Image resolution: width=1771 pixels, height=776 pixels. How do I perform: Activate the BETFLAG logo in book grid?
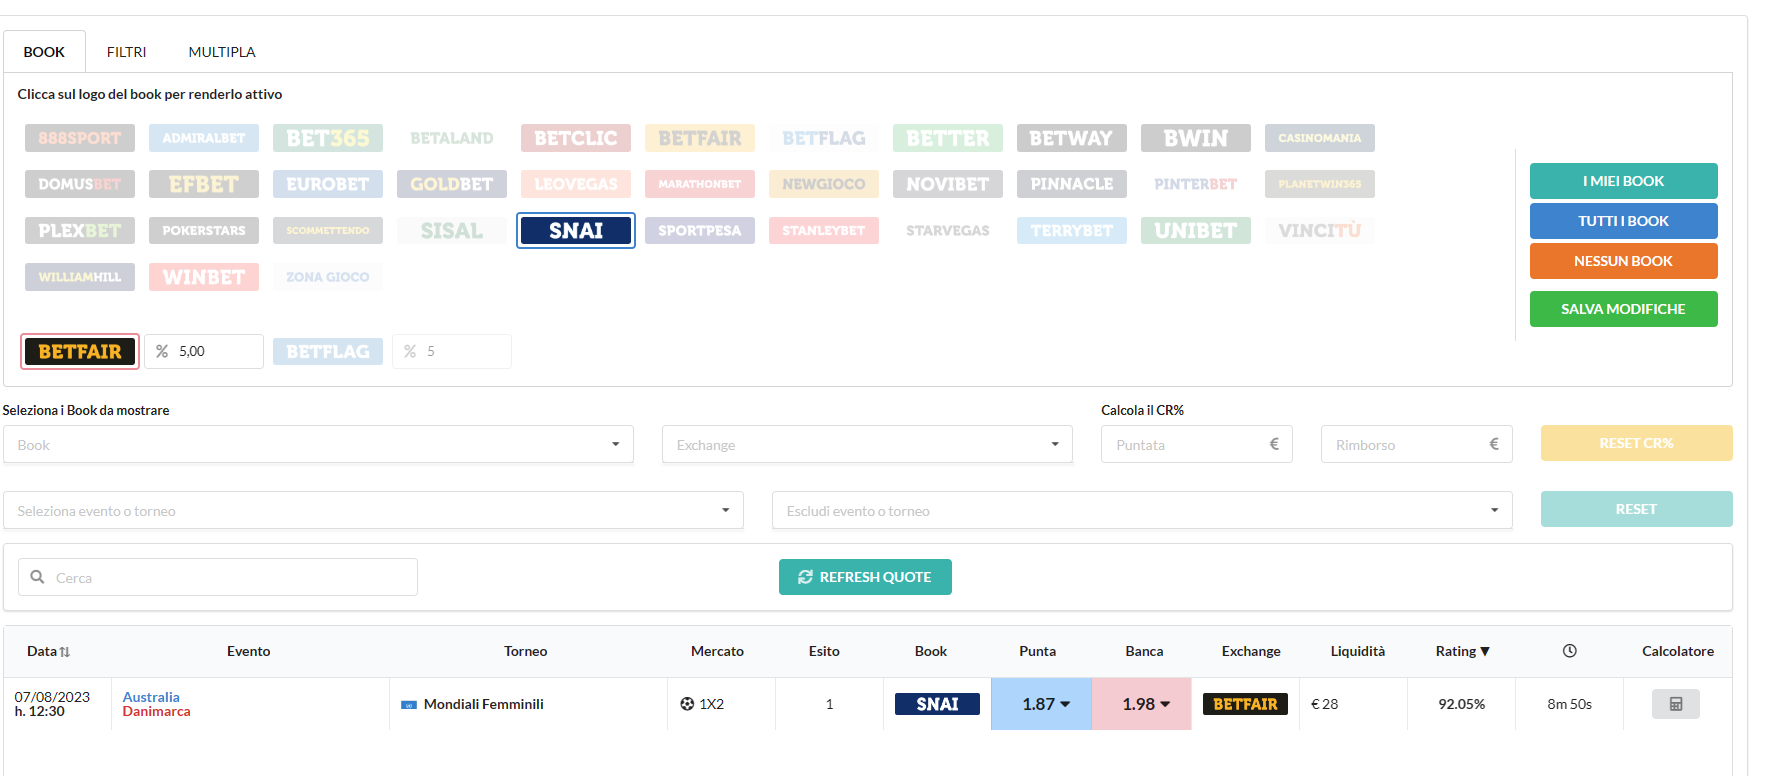pos(824,138)
